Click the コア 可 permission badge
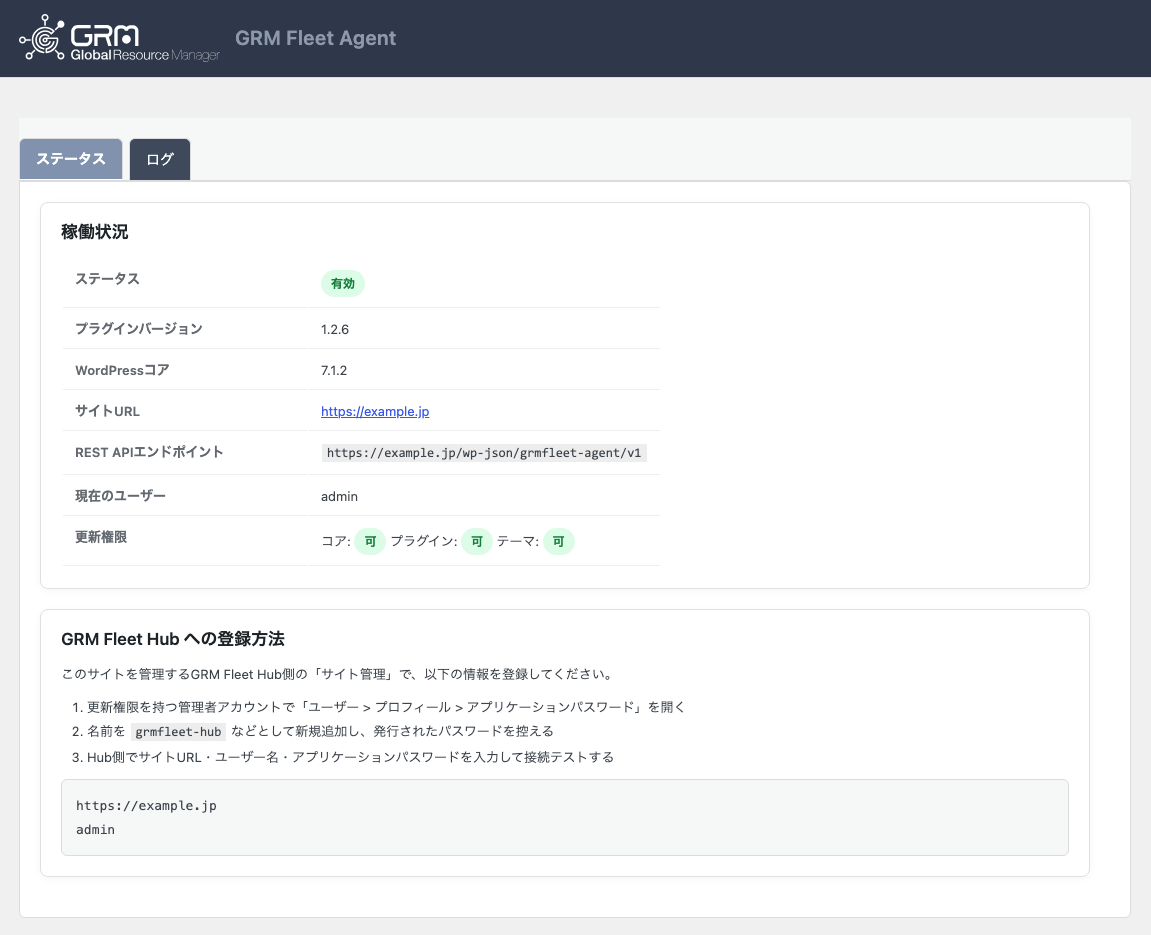1151x935 pixels. [x=370, y=542]
